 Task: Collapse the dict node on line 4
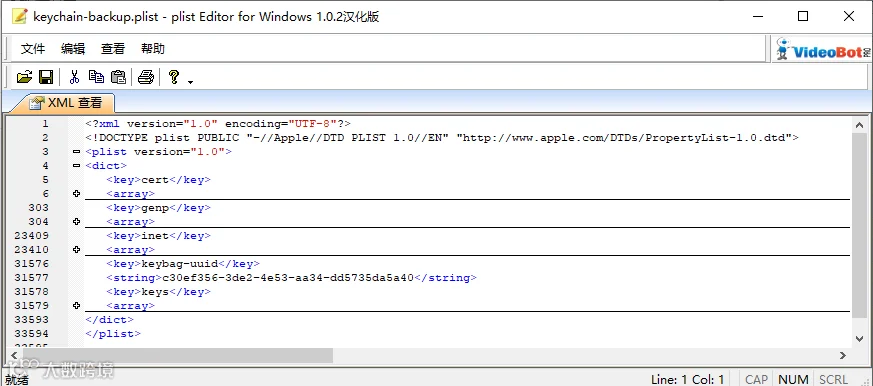pyautogui.click(x=76, y=165)
